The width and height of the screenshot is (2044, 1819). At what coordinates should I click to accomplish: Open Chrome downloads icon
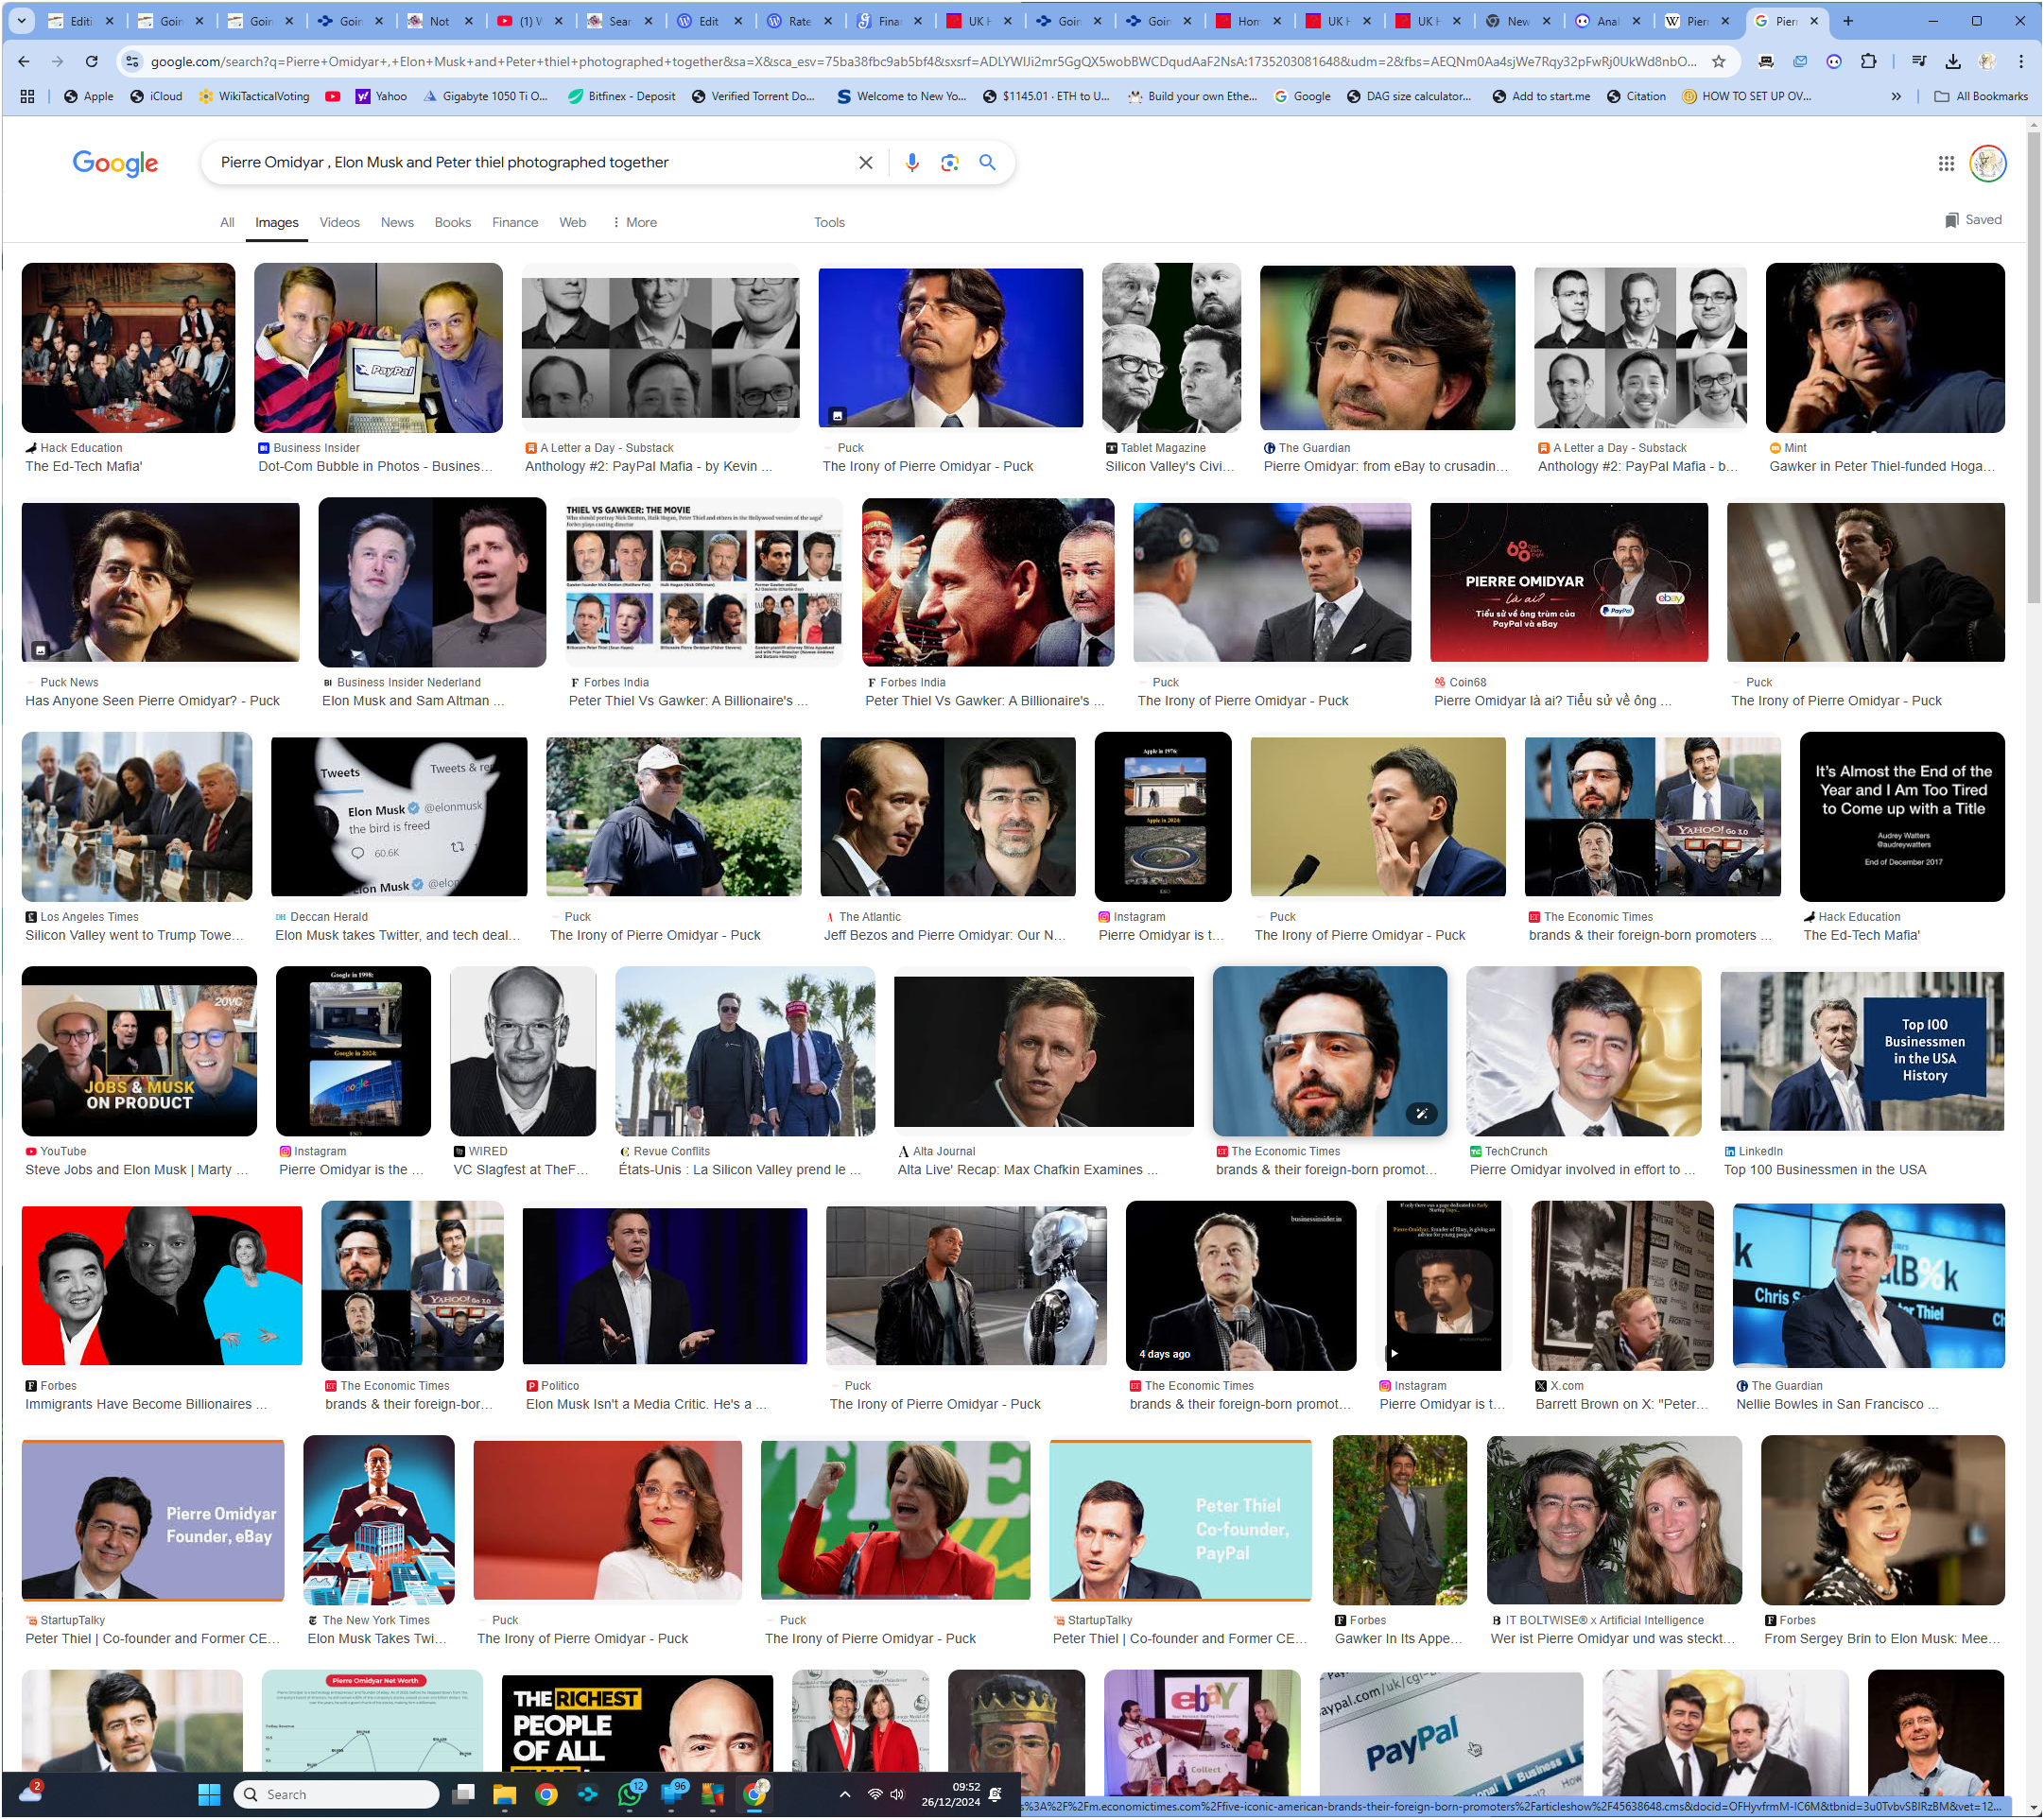(x=1953, y=62)
